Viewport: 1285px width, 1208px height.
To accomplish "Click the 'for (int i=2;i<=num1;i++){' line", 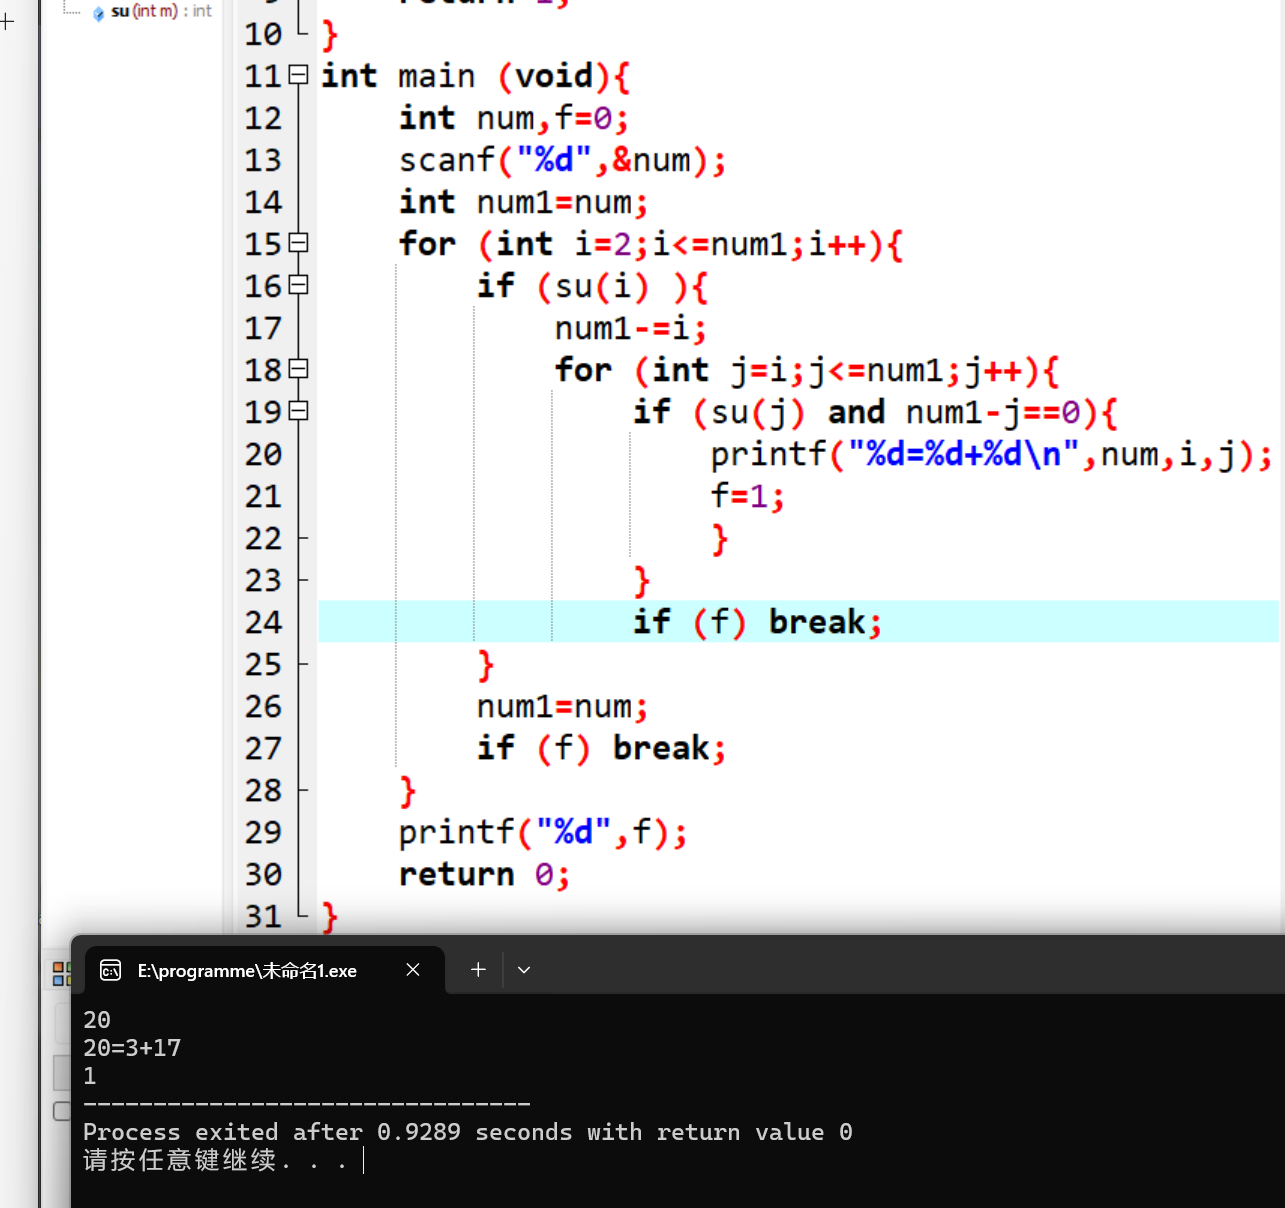I will (x=651, y=244).
